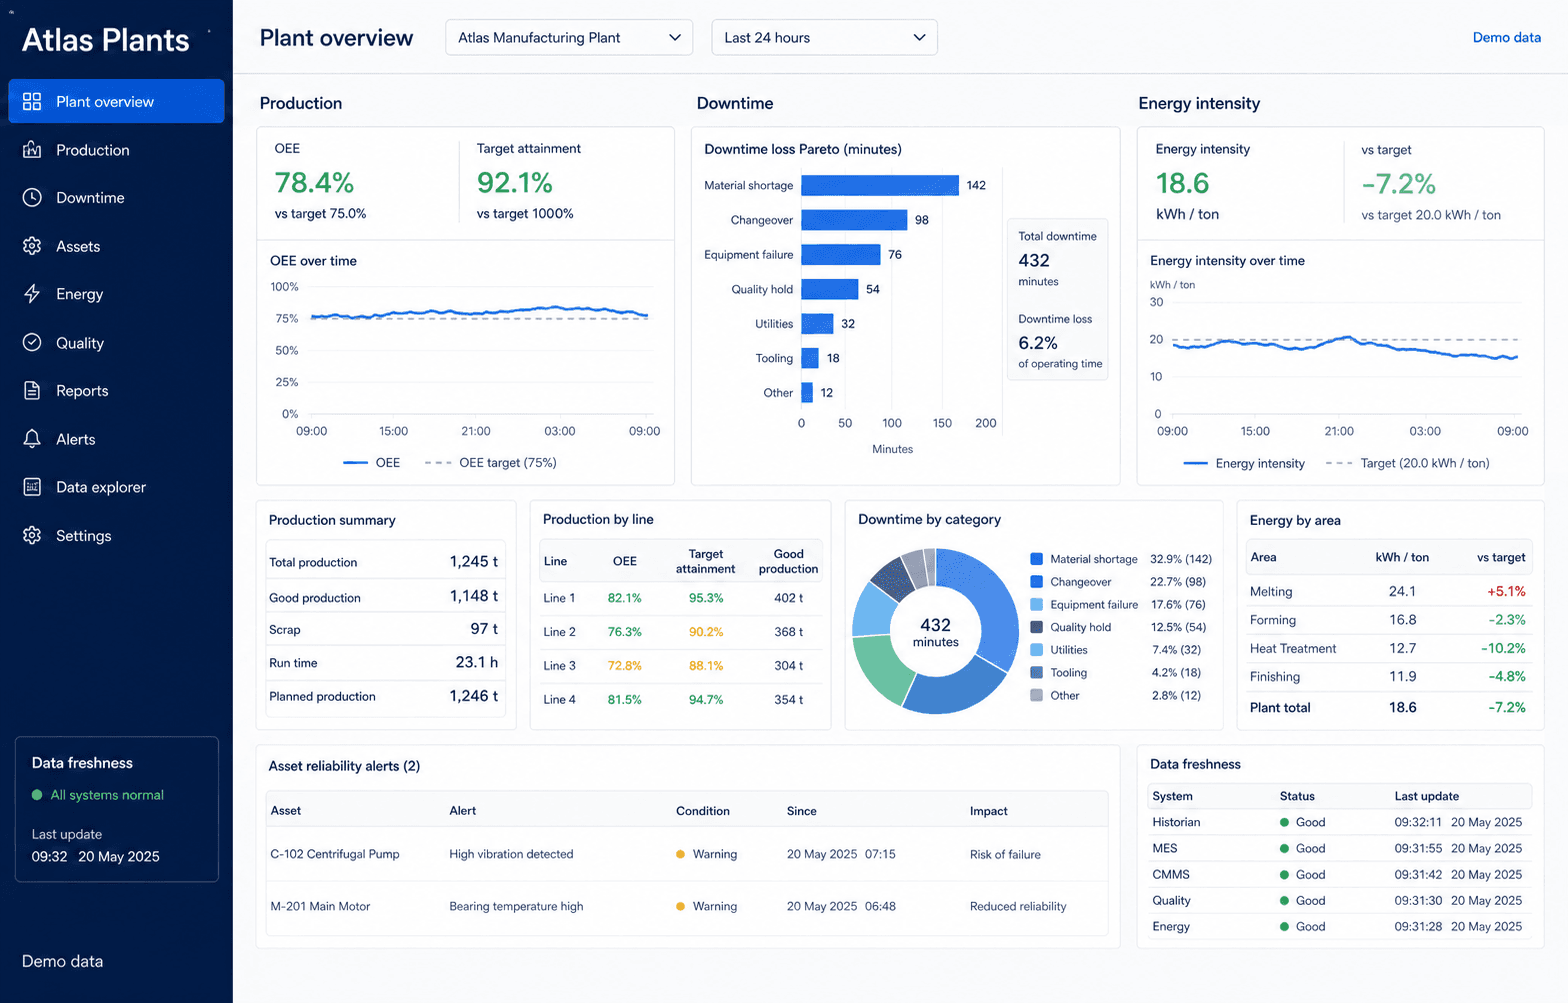Click the Scrap value 97 t
The width and height of the screenshot is (1568, 1003).
pyautogui.click(x=484, y=629)
